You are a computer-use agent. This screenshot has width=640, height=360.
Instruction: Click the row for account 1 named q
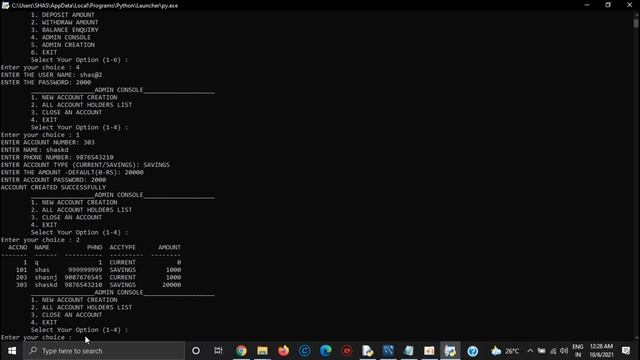[x=102, y=262]
